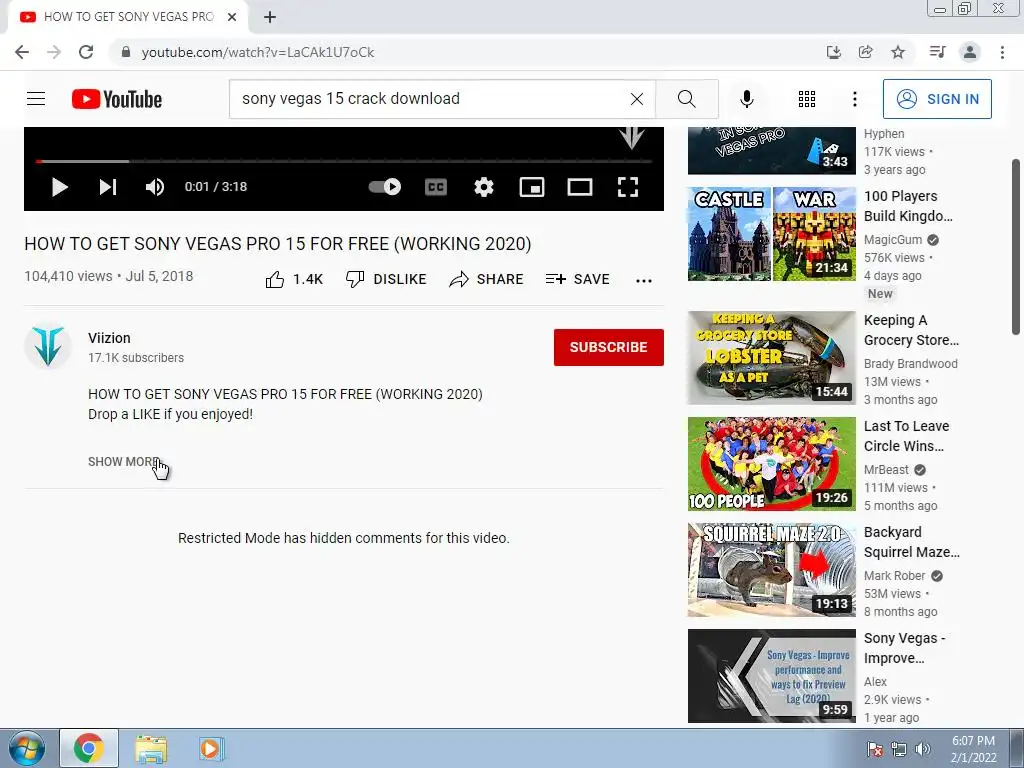Search with your voice microphone

[746, 99]
